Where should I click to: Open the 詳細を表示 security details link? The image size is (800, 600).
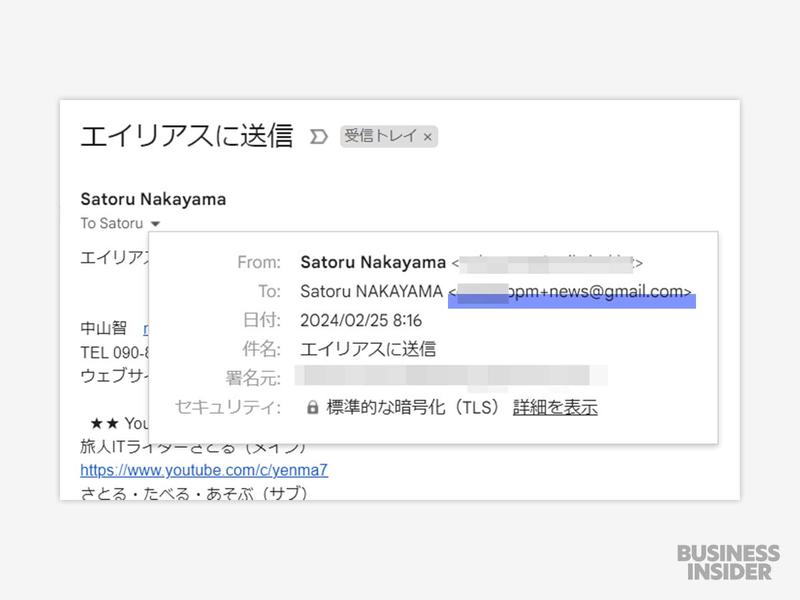point(555,408)
